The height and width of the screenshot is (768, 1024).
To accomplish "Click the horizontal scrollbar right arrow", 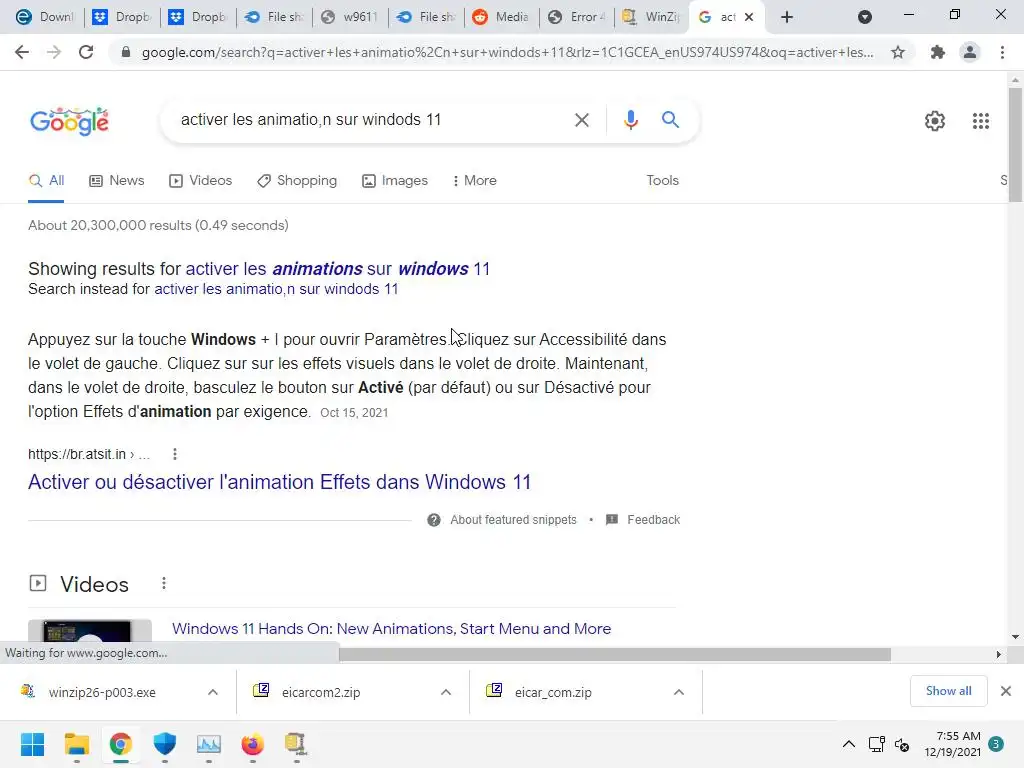I will 998,654.
